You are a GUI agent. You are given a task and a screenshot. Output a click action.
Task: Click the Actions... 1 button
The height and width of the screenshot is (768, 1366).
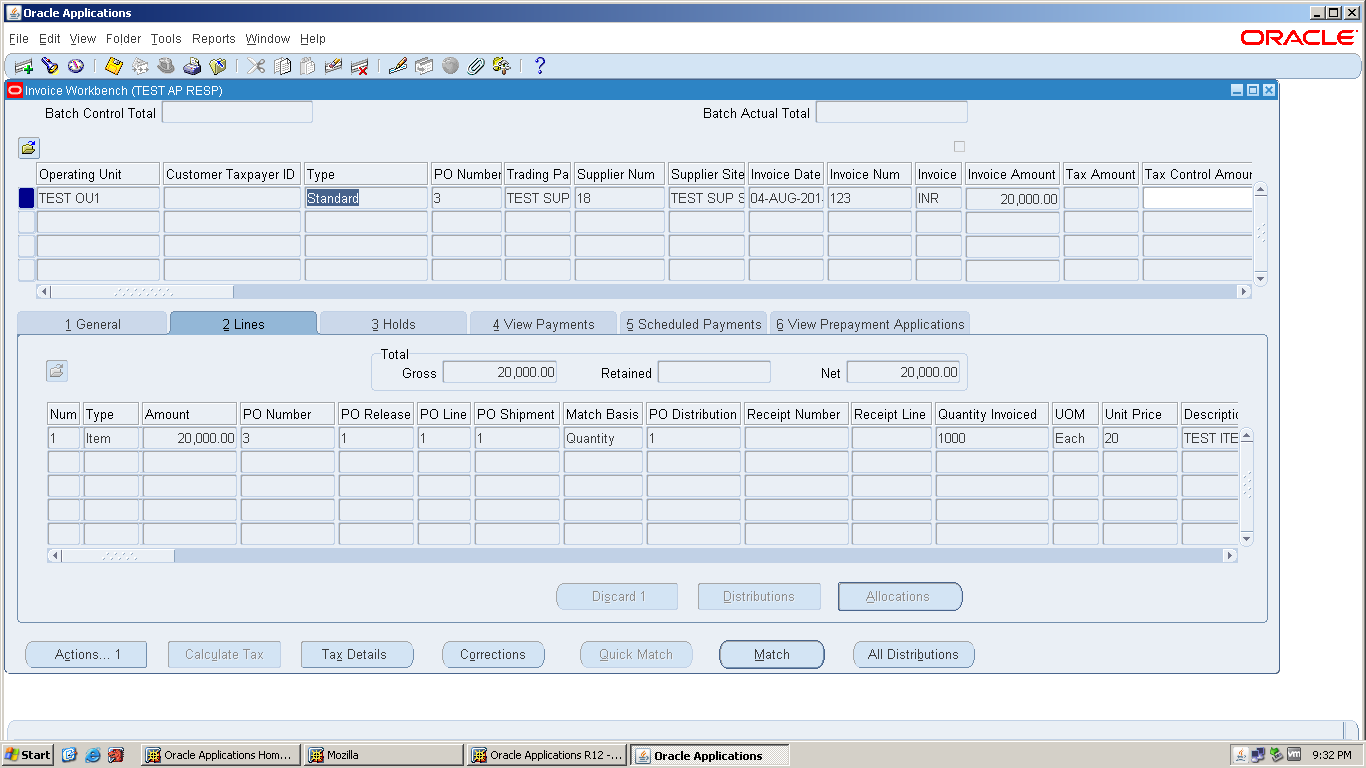tap(87, 655)
